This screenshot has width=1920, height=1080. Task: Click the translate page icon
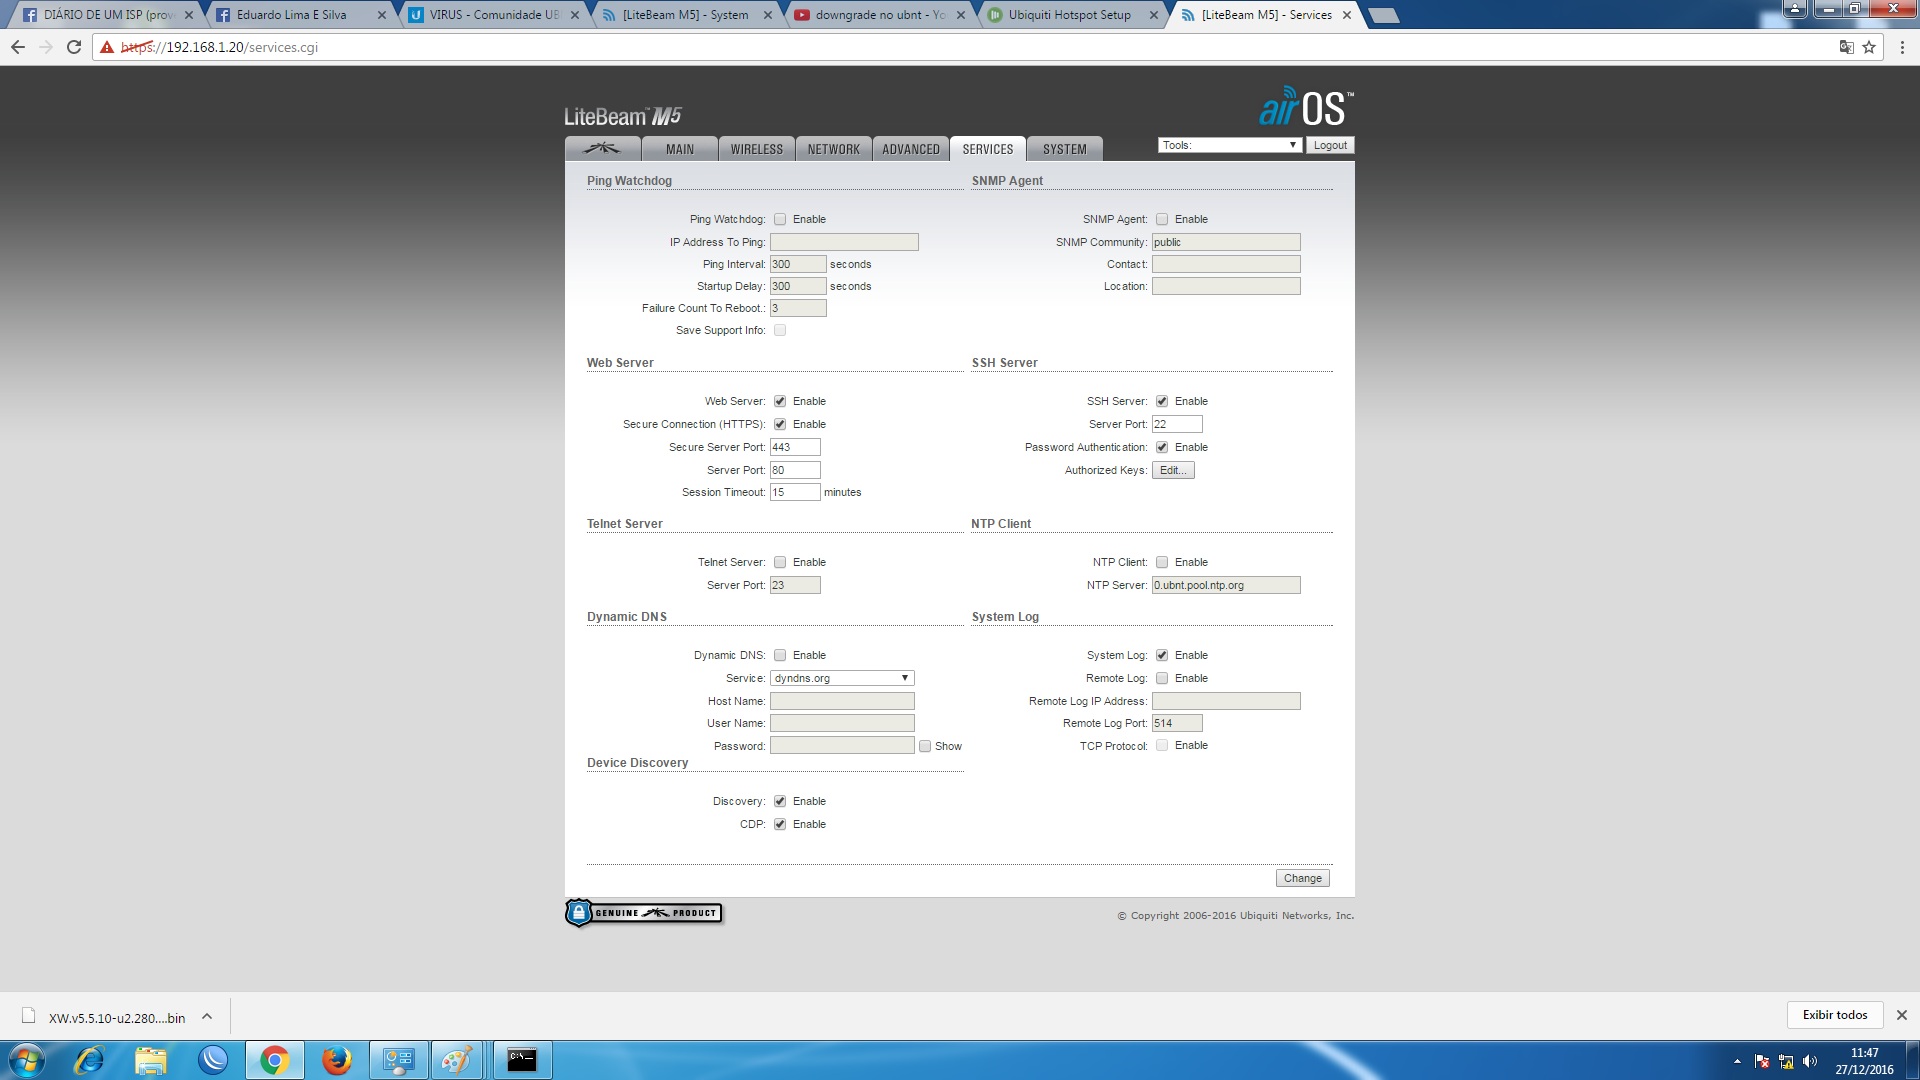[x=1846, y=47]
